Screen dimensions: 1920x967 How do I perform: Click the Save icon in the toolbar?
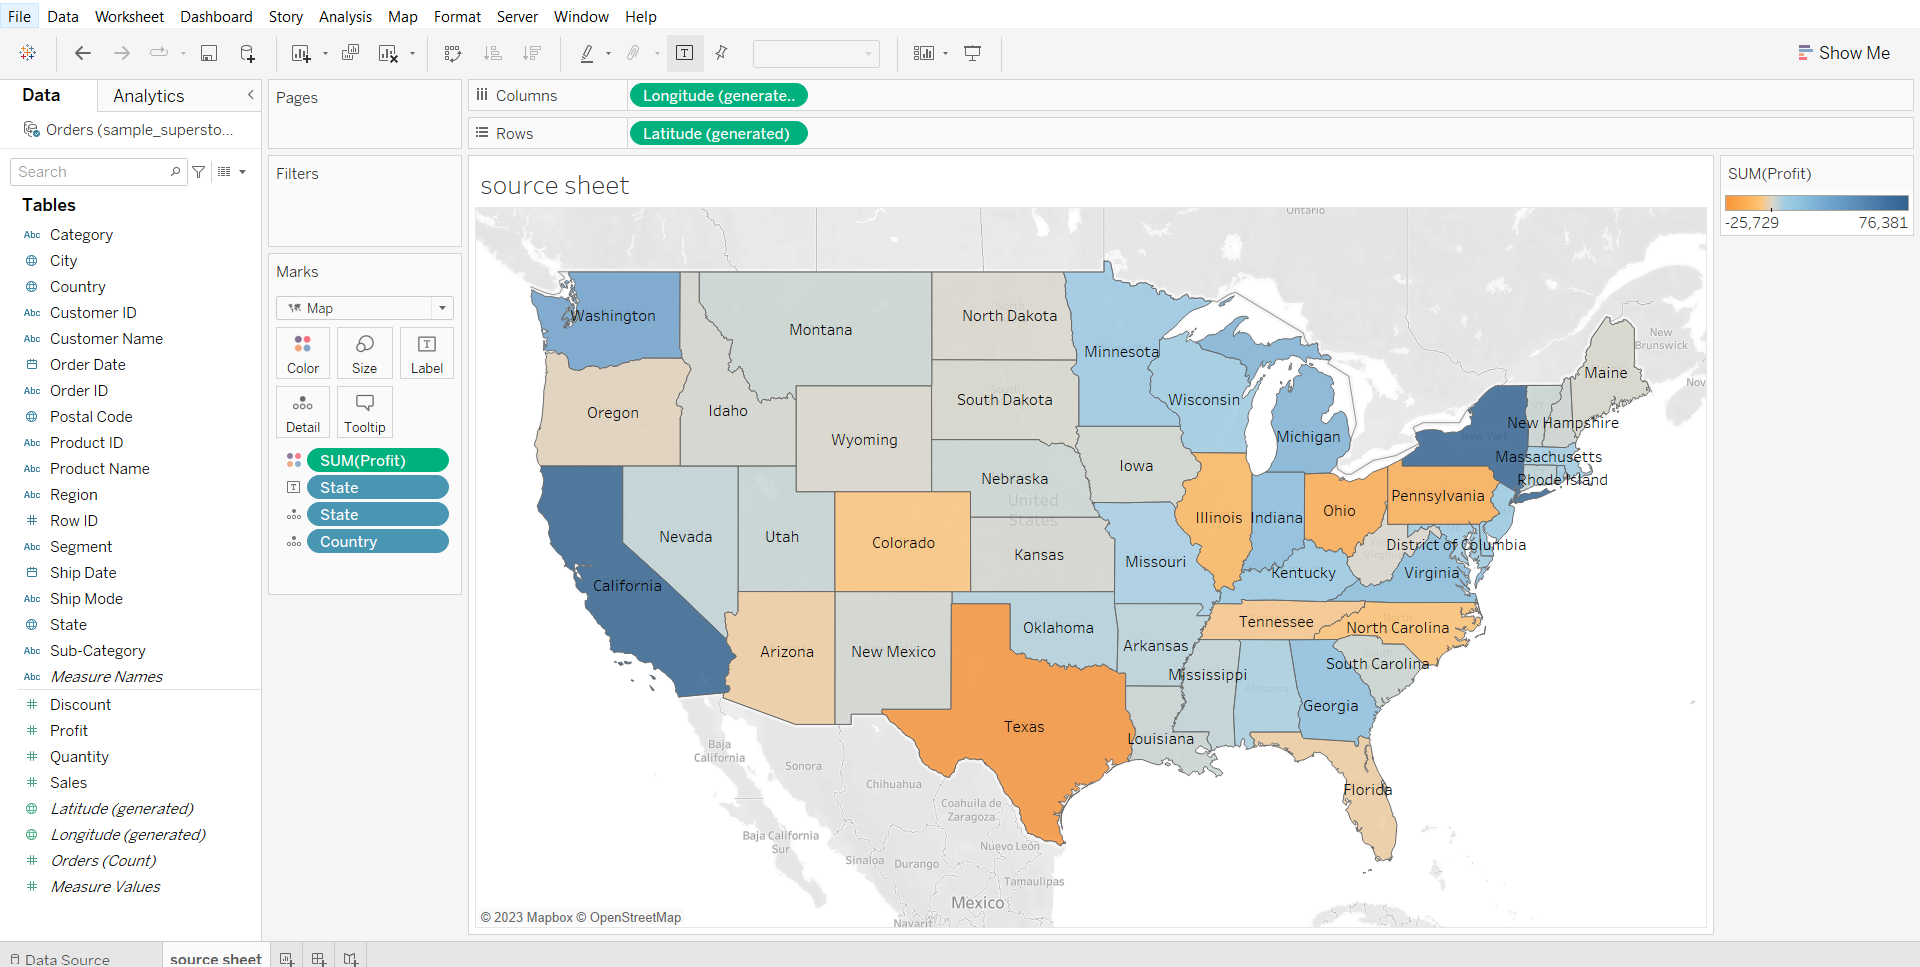[209, 53]
